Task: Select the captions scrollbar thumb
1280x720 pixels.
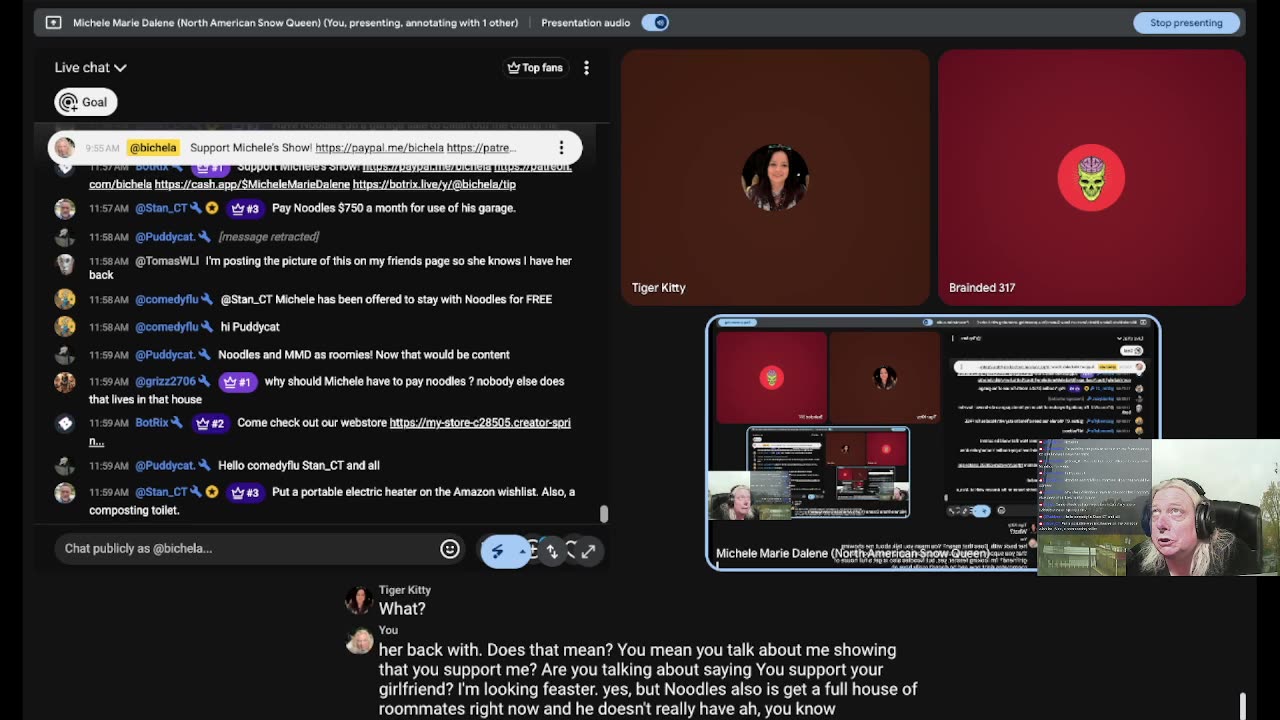Action: click(x=1243, y=706)
